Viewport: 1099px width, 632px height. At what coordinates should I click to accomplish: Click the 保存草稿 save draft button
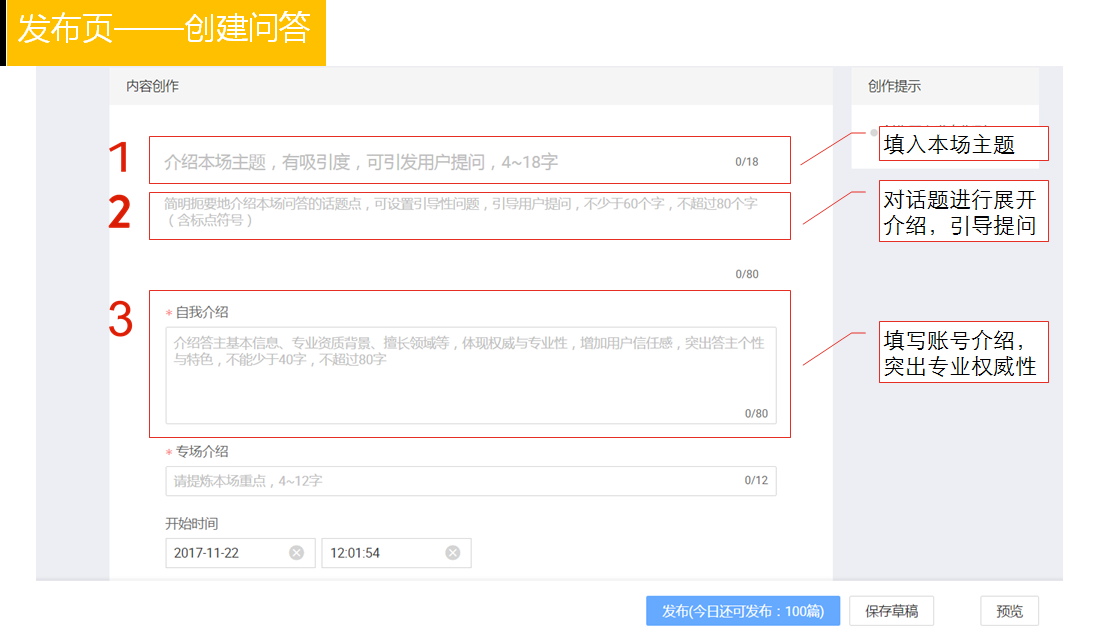click(892, 611)
